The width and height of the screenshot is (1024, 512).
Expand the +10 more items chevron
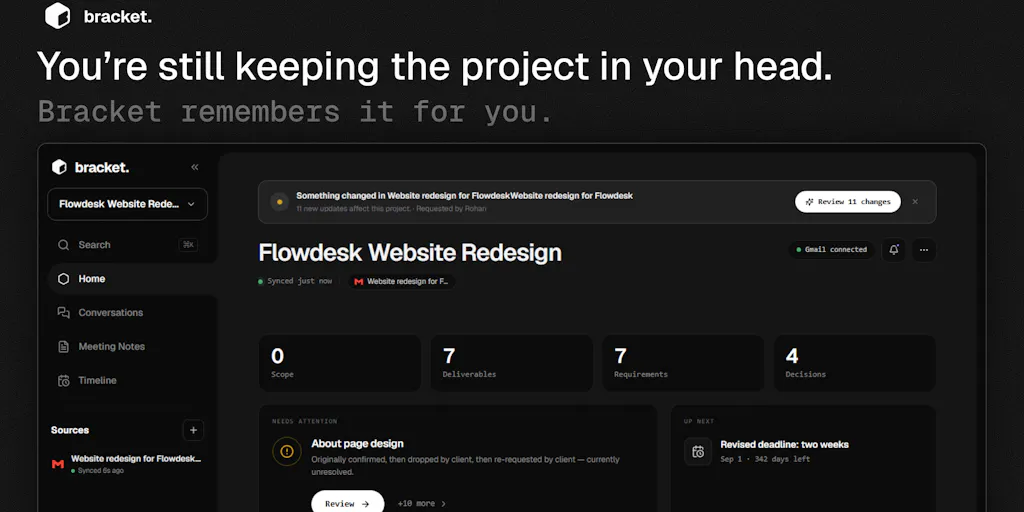(x=422, y=504)
